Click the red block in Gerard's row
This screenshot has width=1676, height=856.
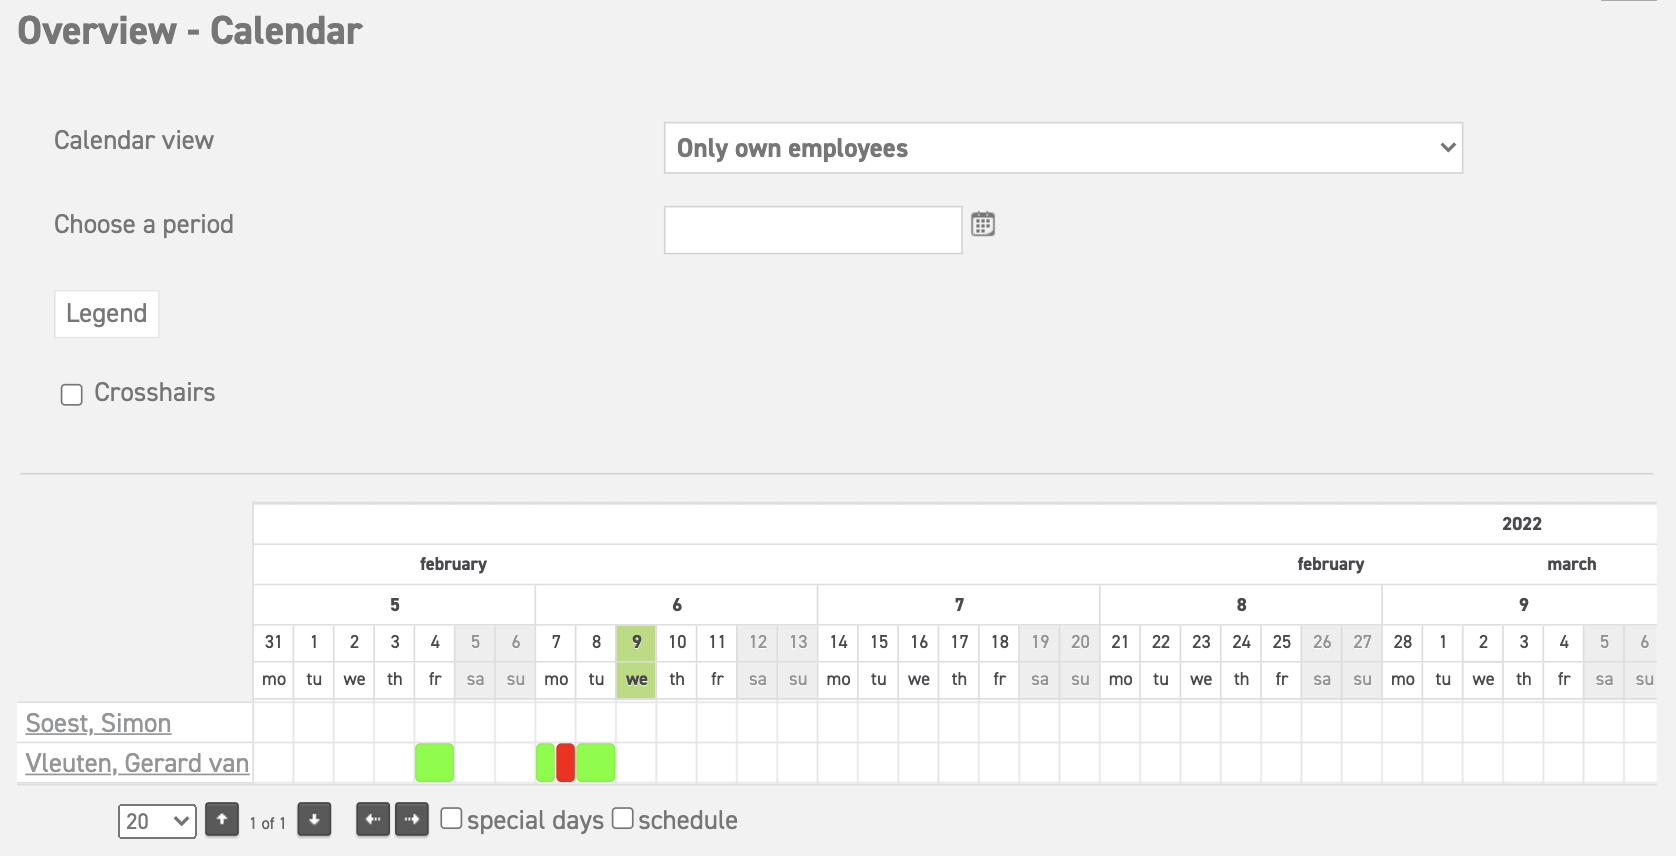click(x=565, y=763)
